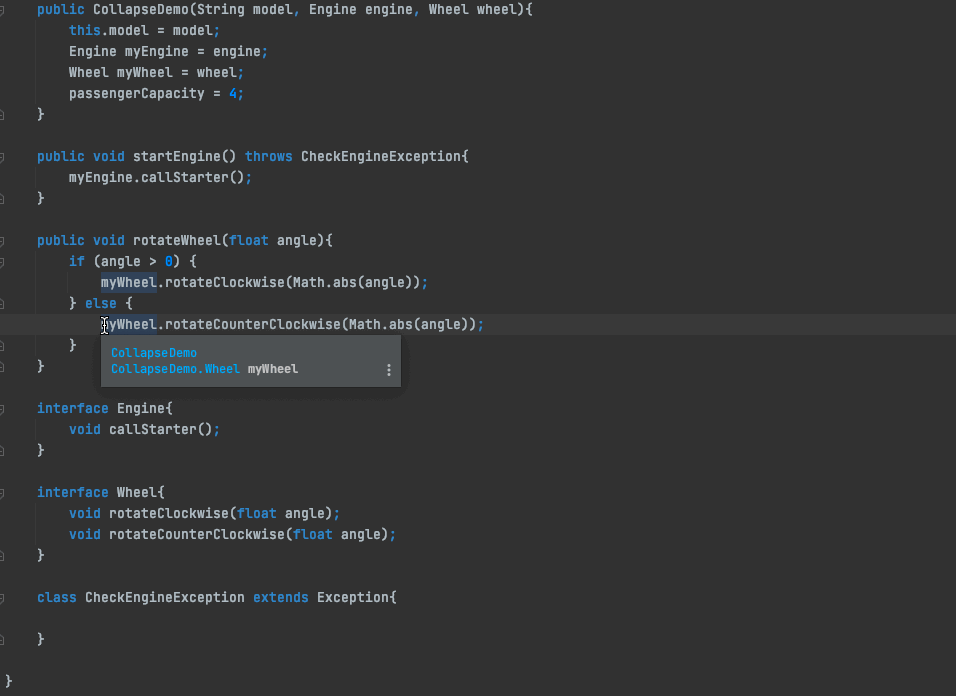
Task: Open the three-dot menu in the tooltip popup
Action: coord(389,370)
